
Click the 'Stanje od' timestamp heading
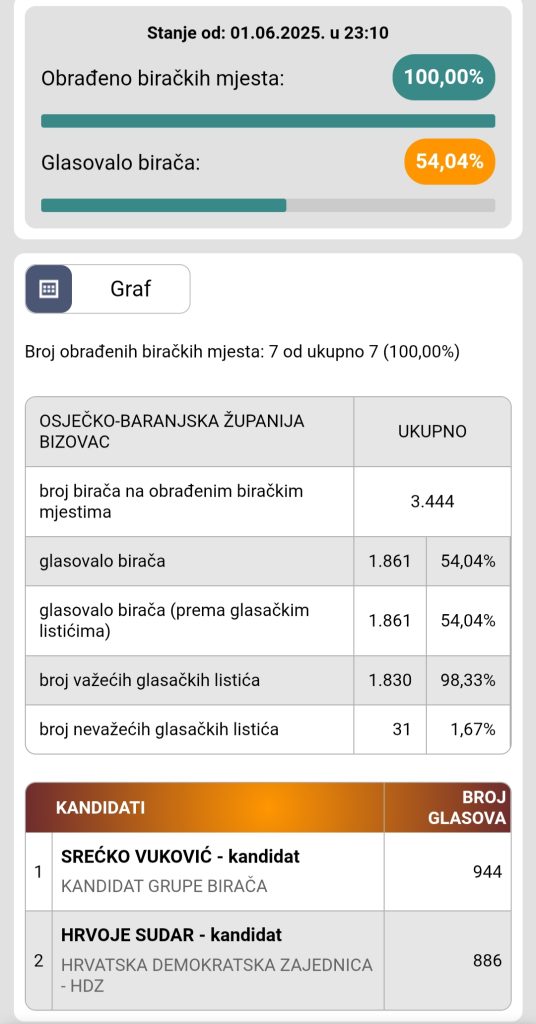pos(268,32)
